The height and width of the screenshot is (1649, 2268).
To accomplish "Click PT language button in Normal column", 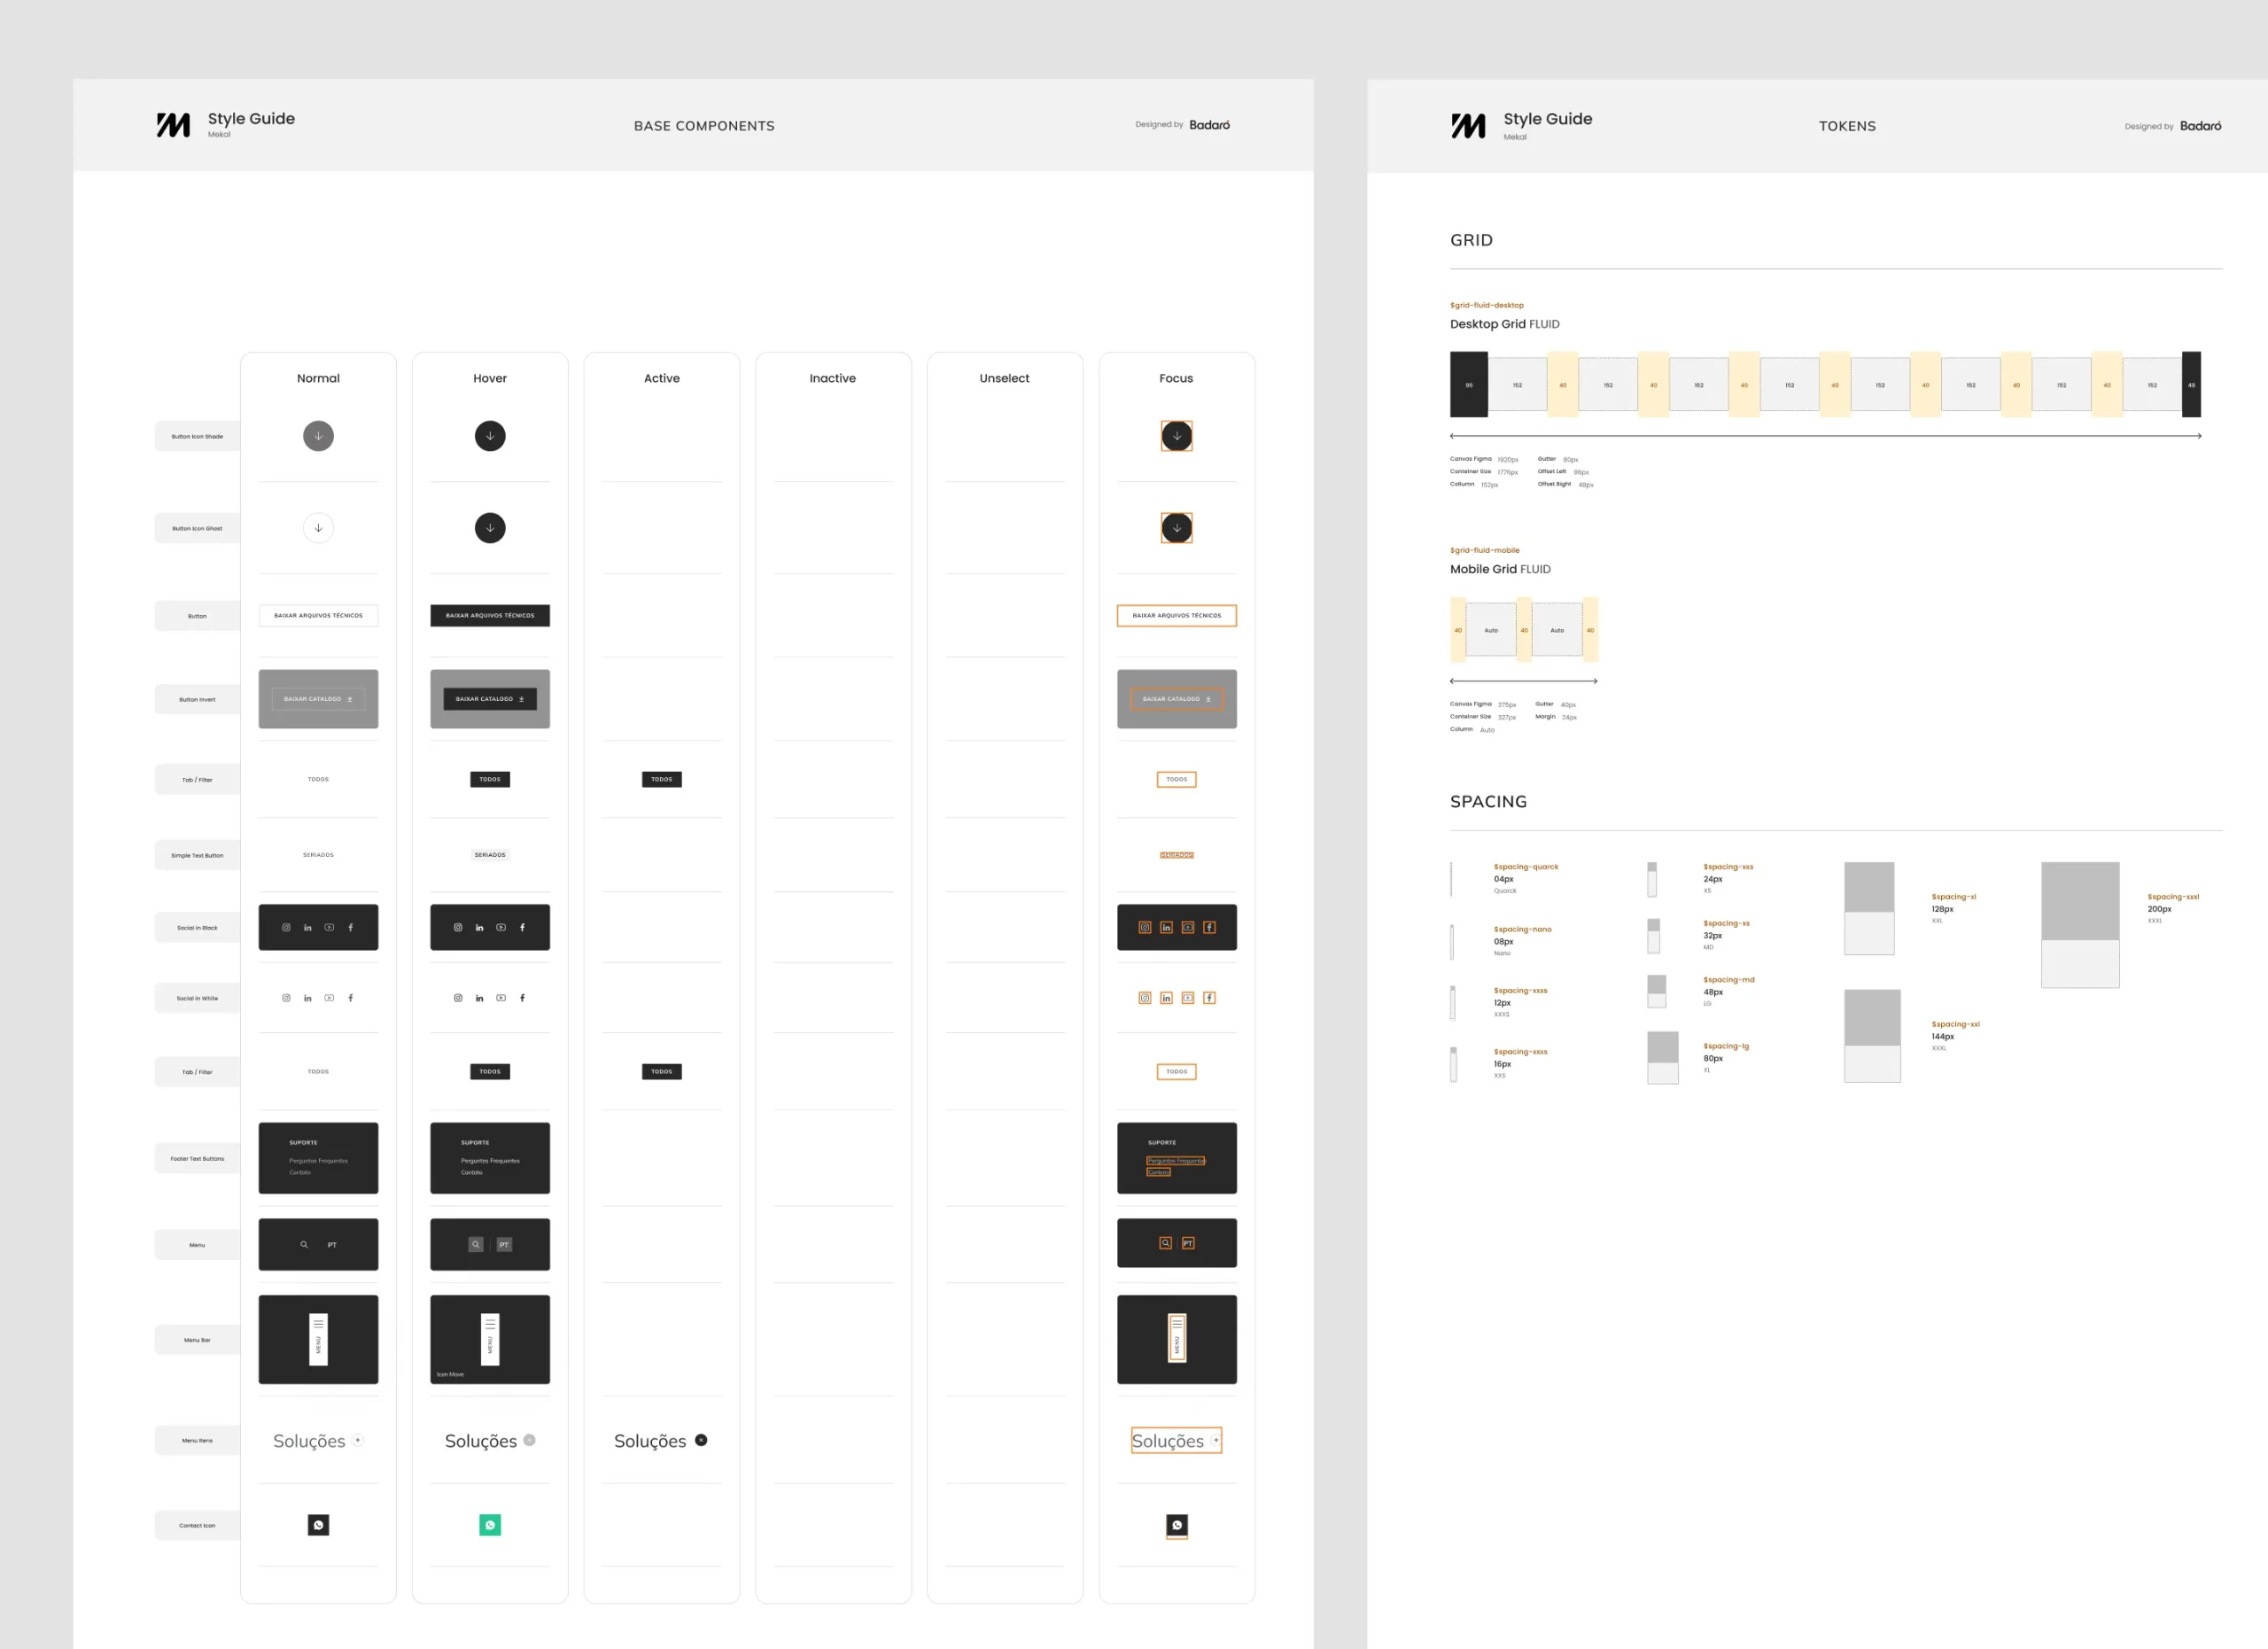I will (332, 1245).
